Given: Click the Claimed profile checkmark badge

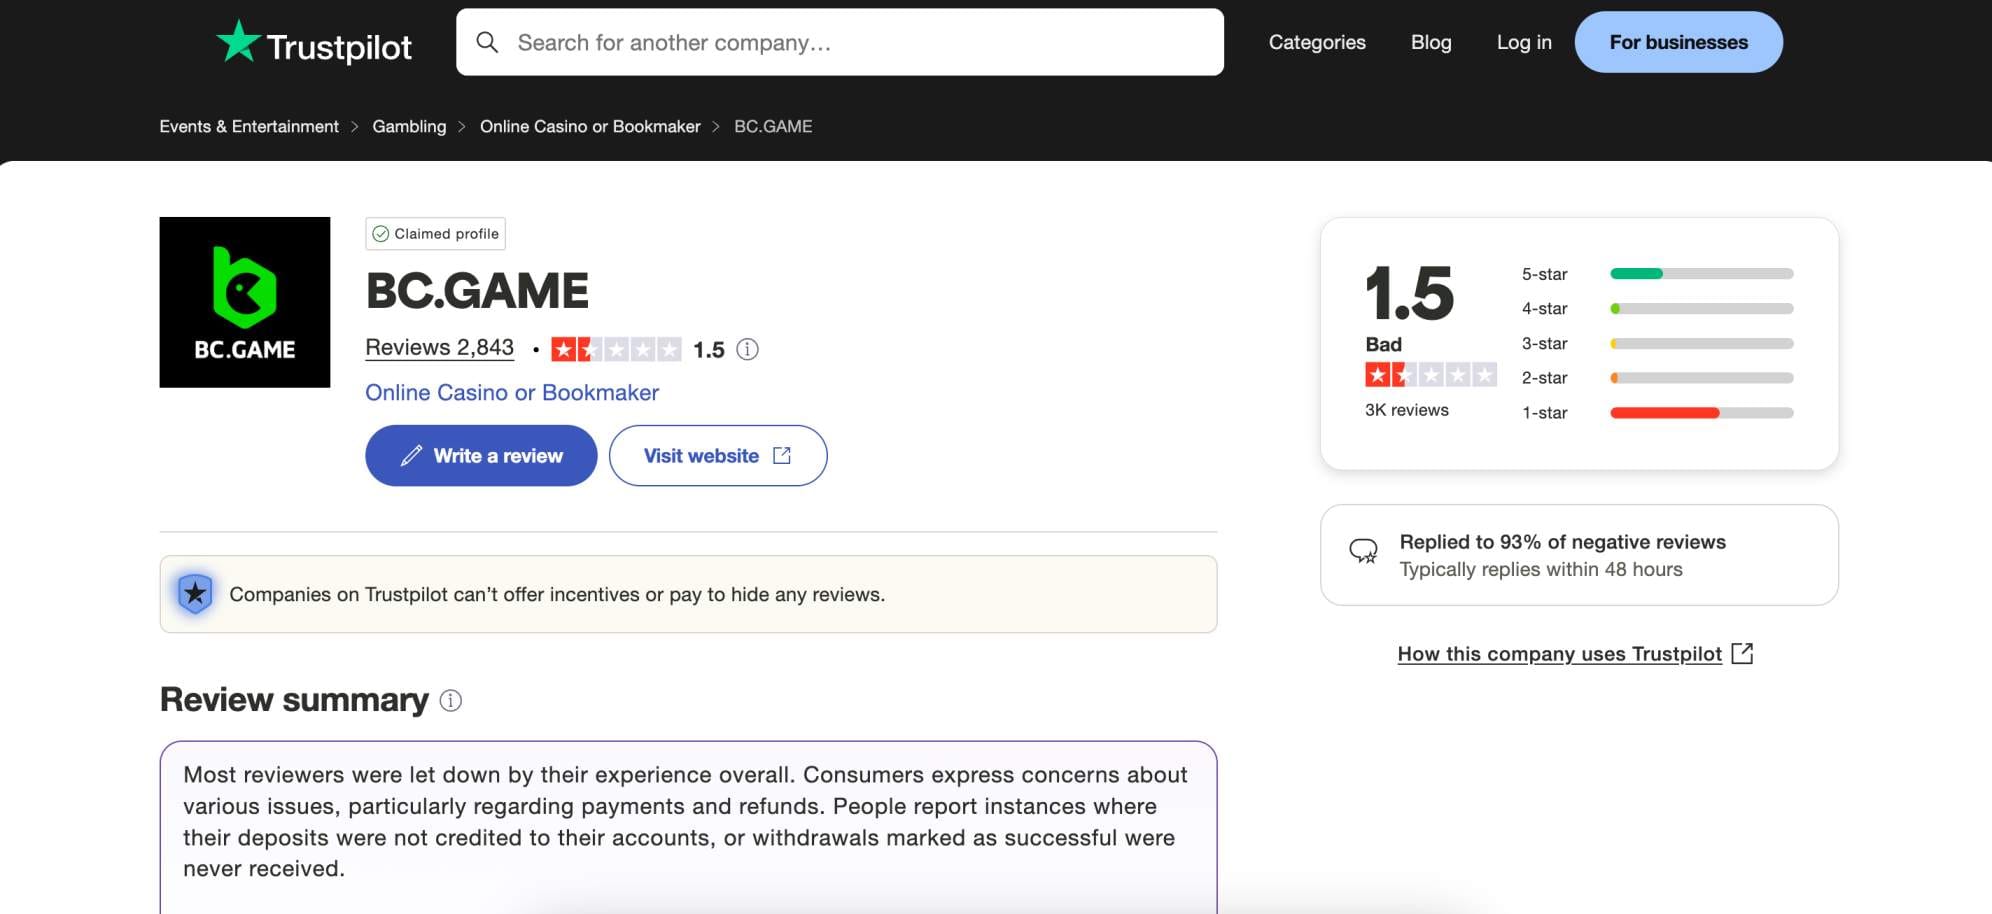Looking at the screenshot, I should [435, 233].
